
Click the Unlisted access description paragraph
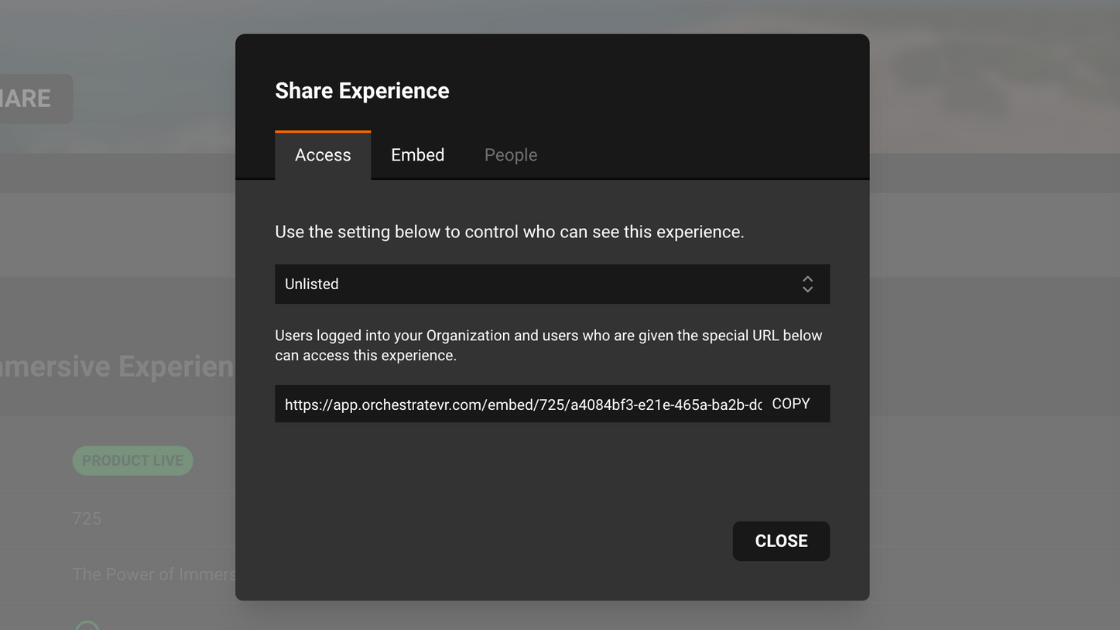(548, 345)
